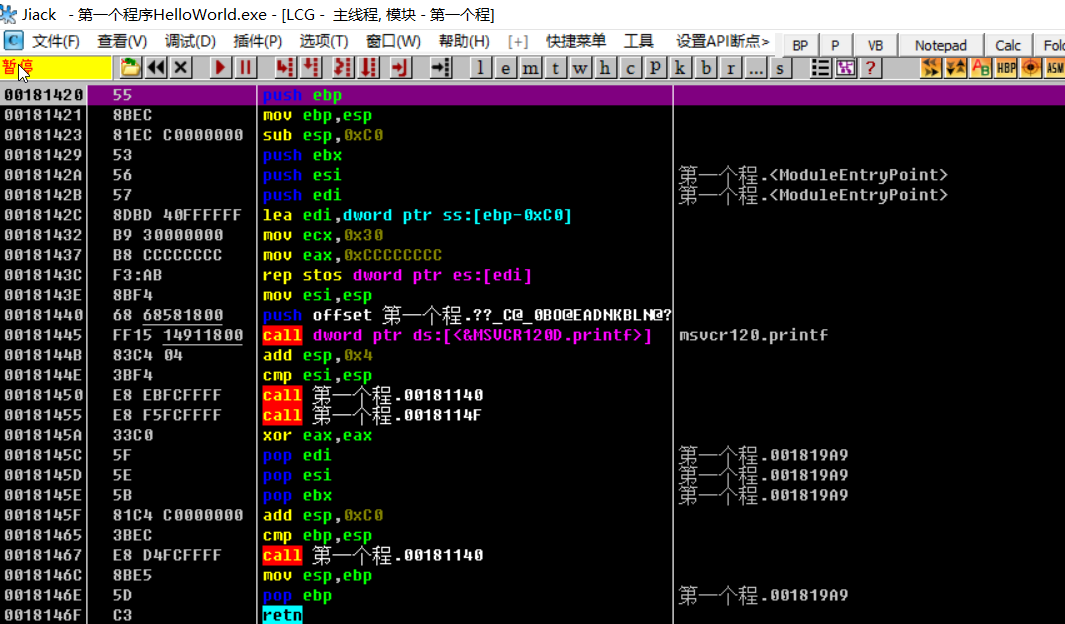The height and width of the screenshot is (624, 1065).
Task: Click the trace into icon
Action: 342,67
